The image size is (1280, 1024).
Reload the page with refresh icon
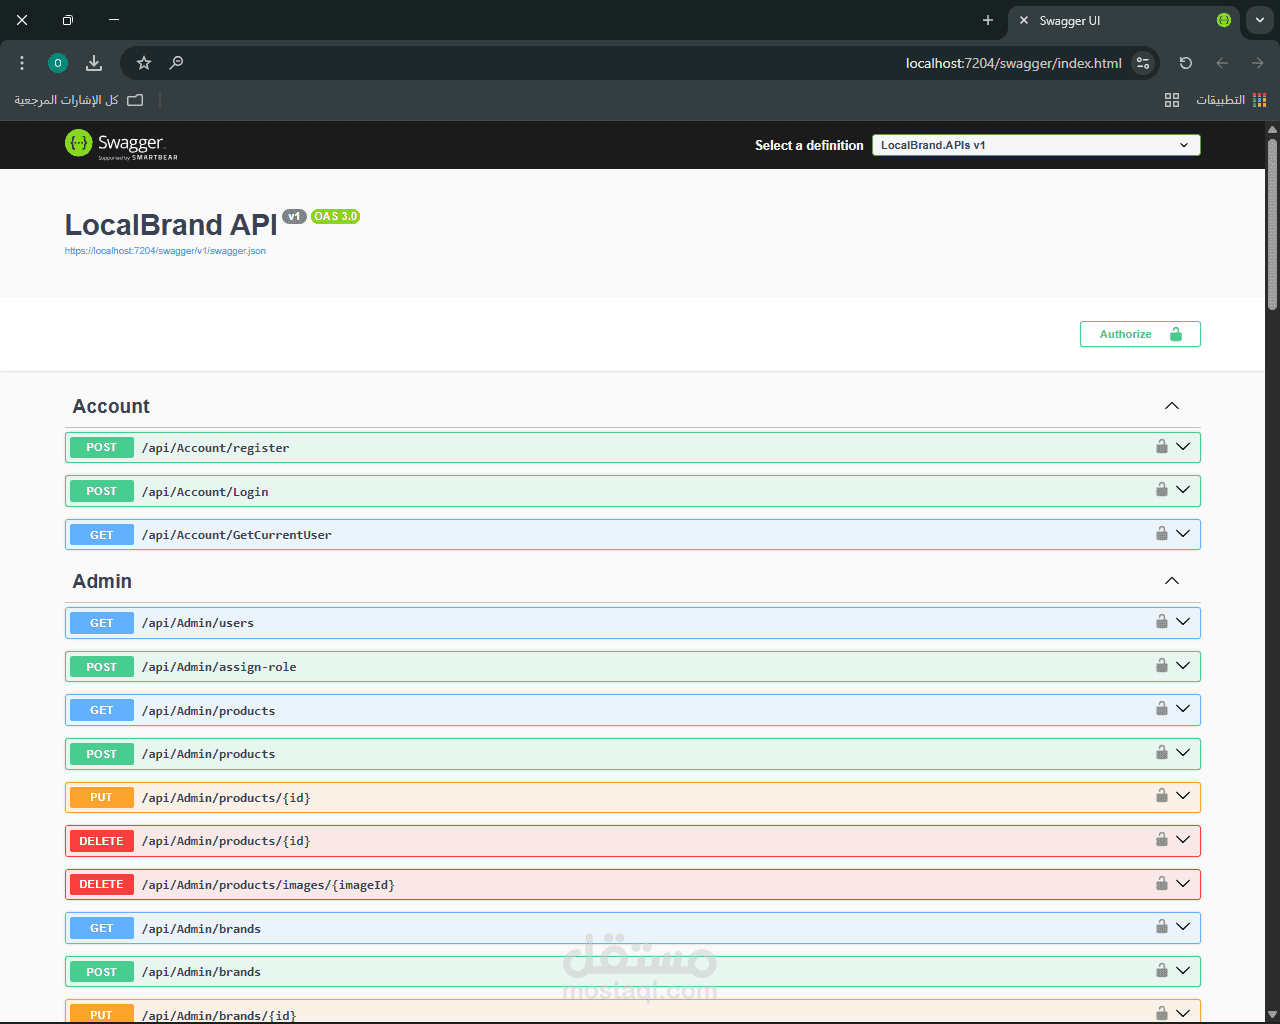pyautogui.click(x=1186, y=63)
